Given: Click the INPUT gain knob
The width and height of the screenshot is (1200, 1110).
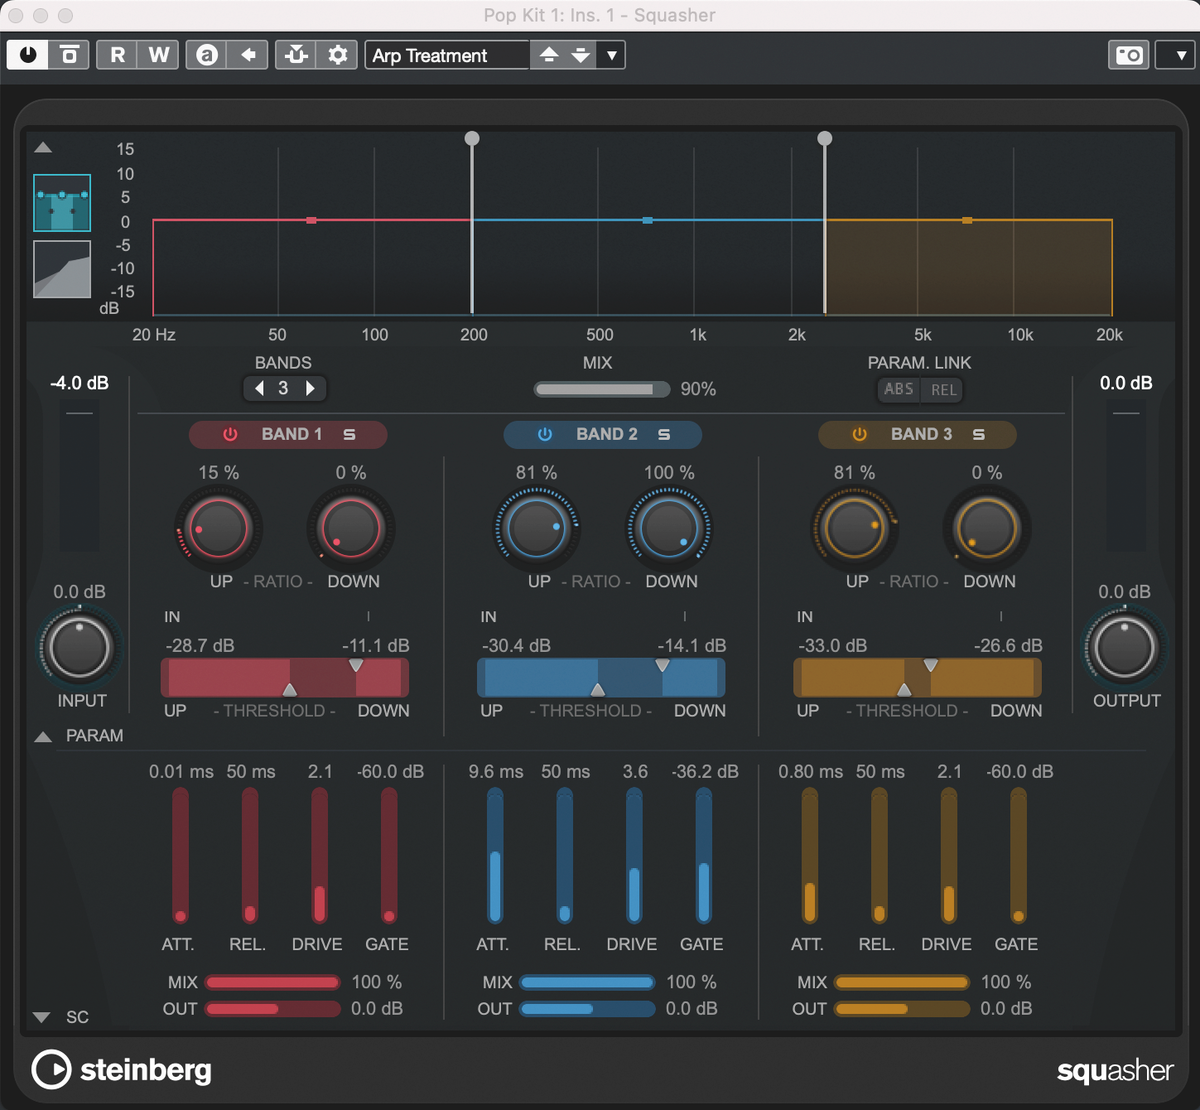Looking at the screenshot, I should (79, 646).
